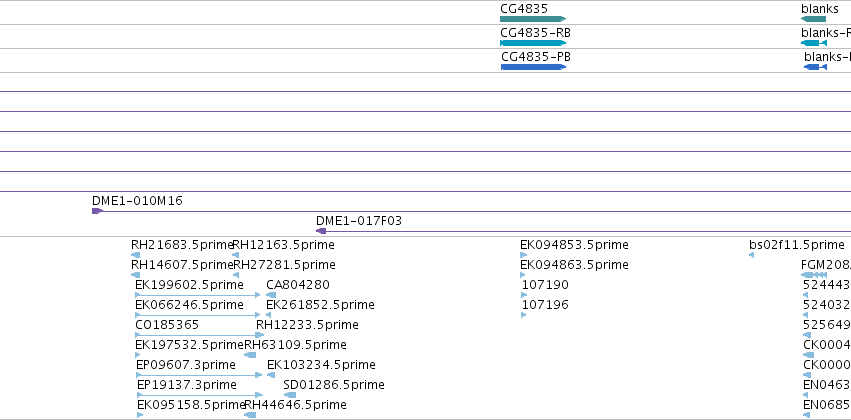The image size is (851, 420).
Task: Click the CA804280 feature block
Action: (271, 295)
